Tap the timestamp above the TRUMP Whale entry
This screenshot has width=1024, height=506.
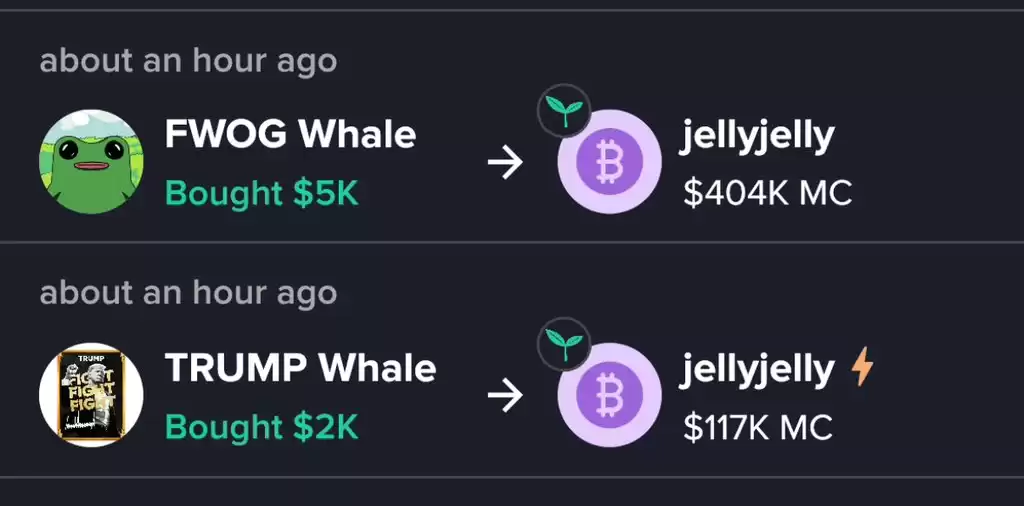(188, 294)
